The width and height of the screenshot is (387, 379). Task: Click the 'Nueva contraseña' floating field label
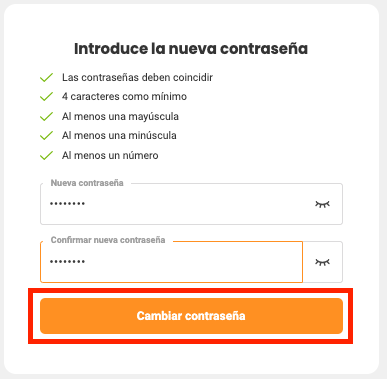pyautogui.click(x=87, y=183)
